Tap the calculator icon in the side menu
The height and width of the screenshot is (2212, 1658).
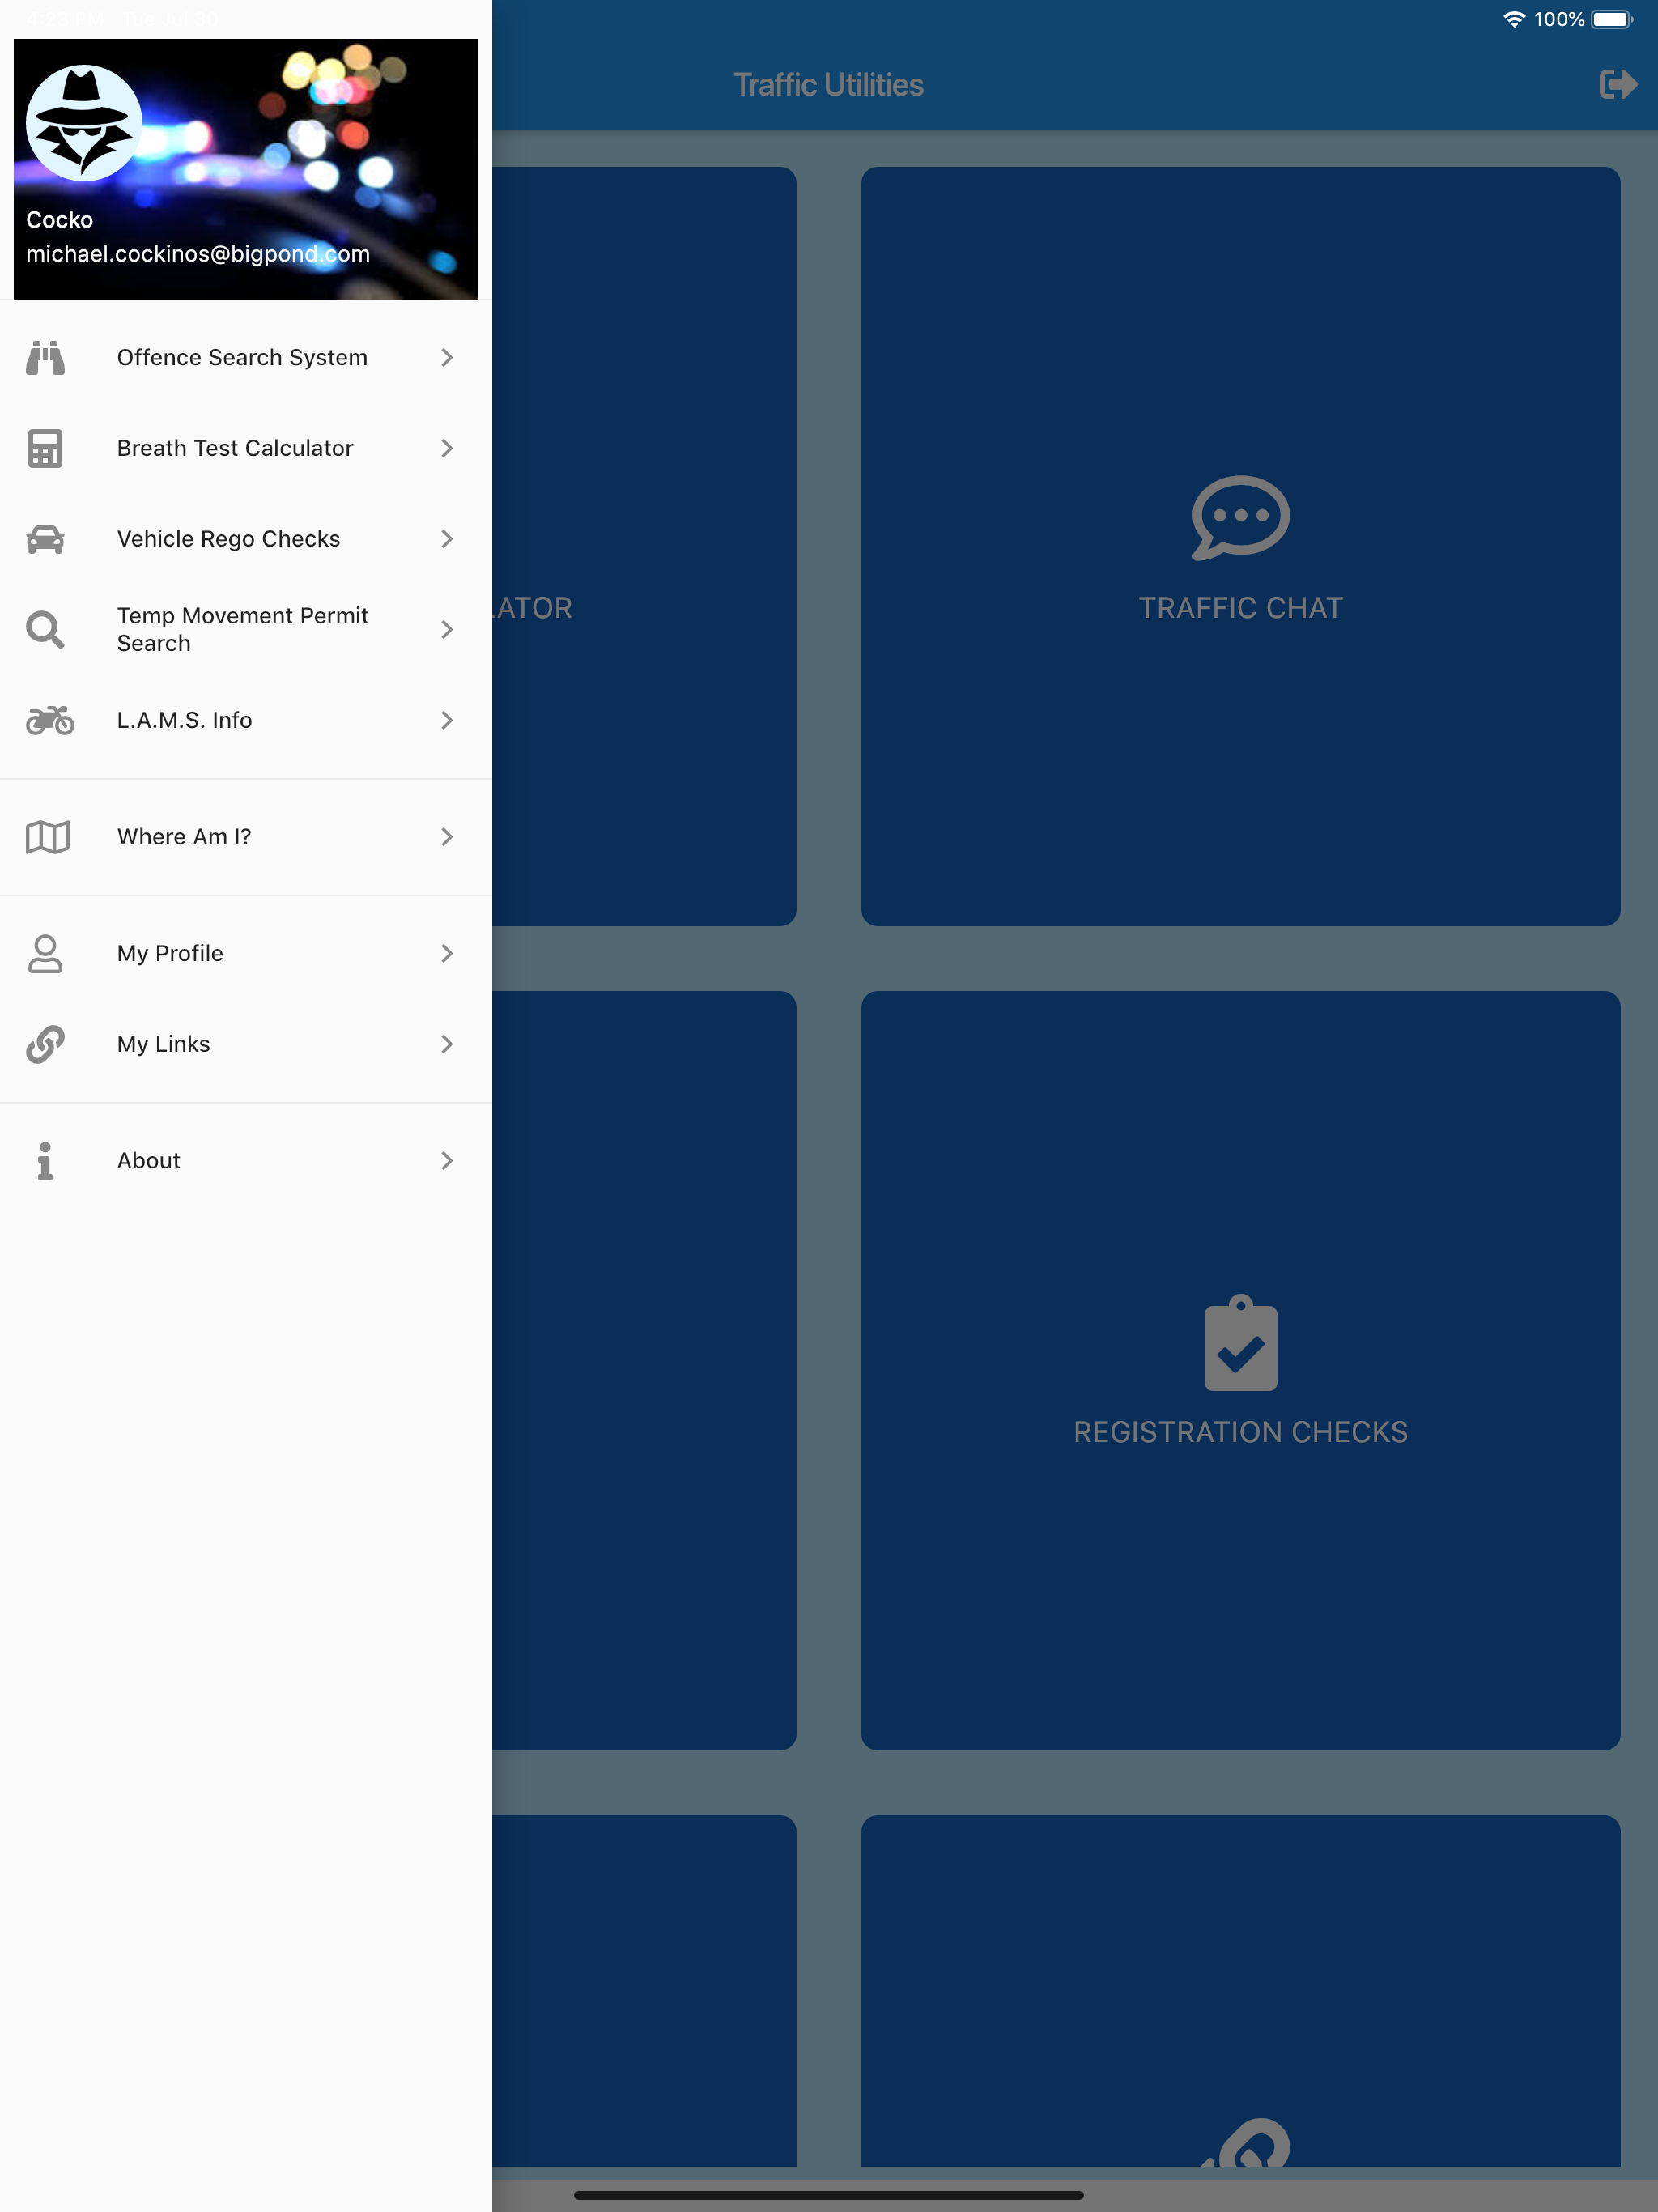pyautogui.click(x=45, y=448)
